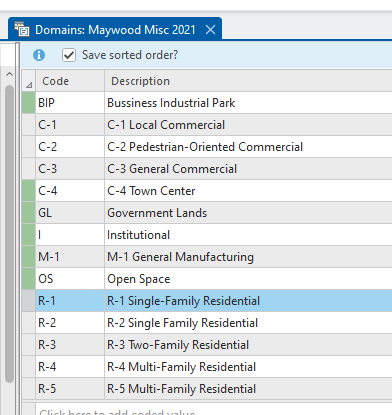This screenshot has height=415, width=392.
Task: Select row header for GL row
Action: click(29, 213)
